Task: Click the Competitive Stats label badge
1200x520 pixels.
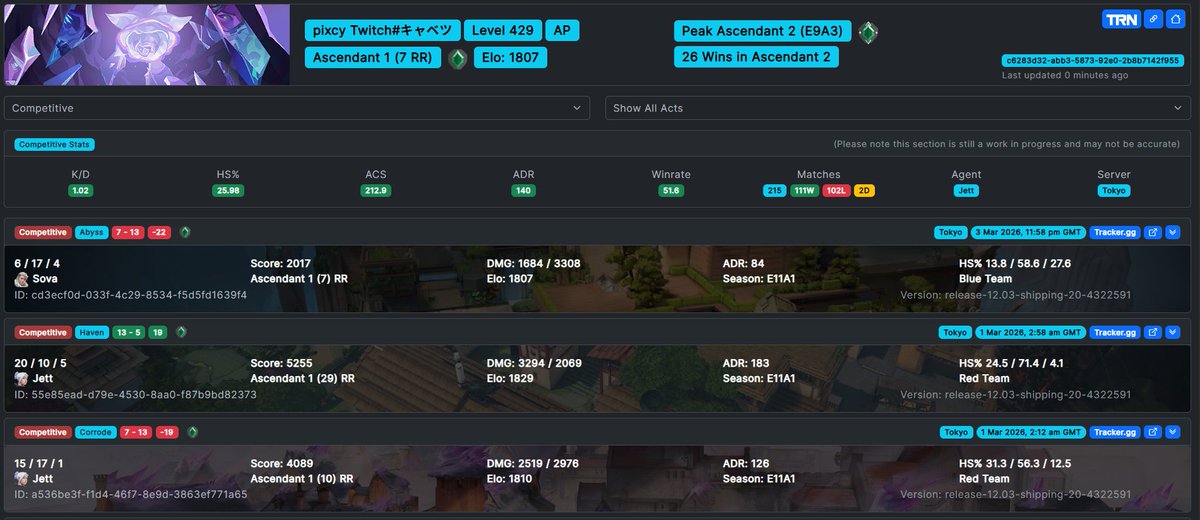Action: pos(54,144)
